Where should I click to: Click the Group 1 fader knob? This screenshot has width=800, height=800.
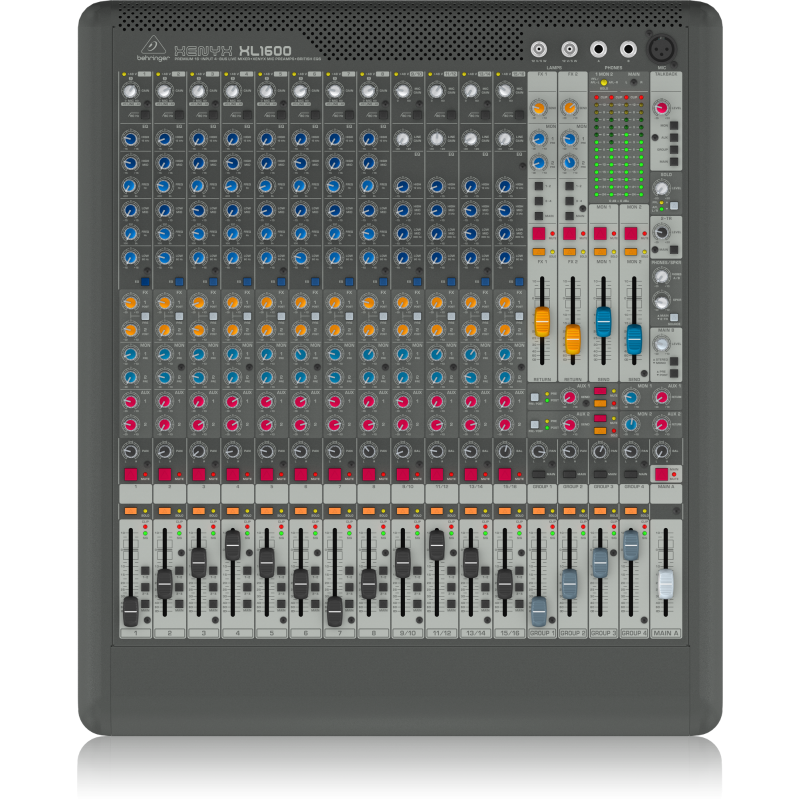tap(538, 608)
